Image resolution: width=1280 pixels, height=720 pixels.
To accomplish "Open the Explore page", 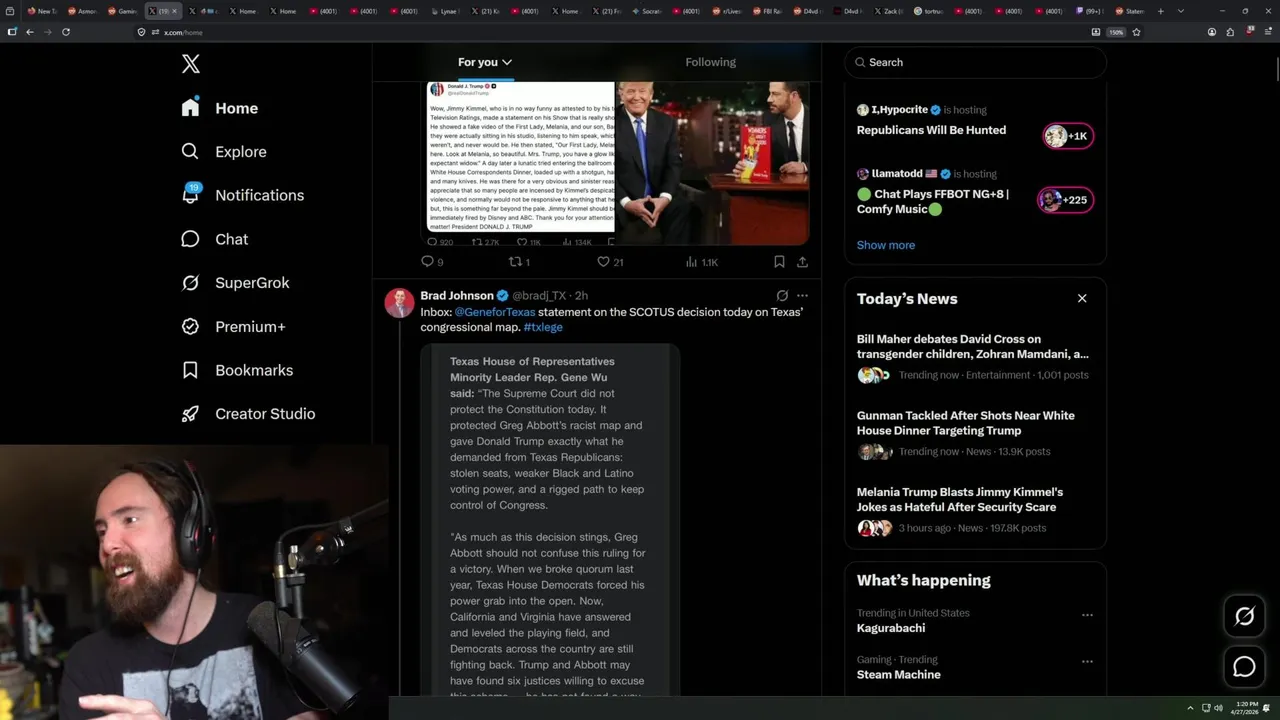I will point(224,152).
